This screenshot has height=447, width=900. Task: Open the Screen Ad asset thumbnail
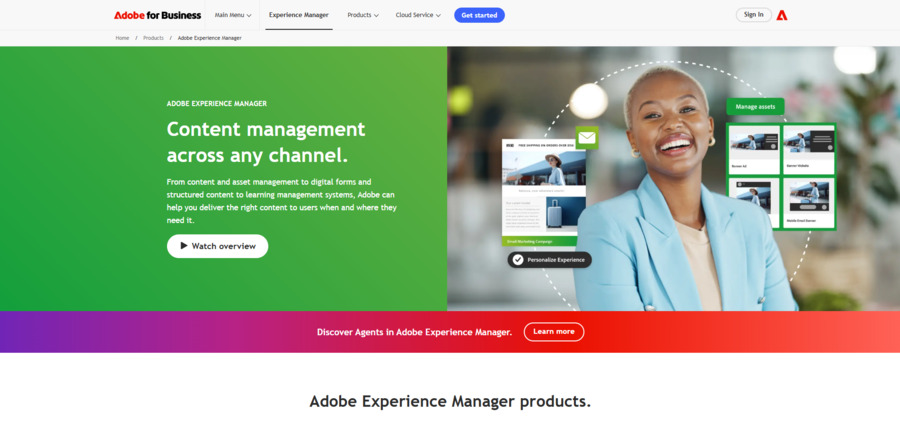754,149
